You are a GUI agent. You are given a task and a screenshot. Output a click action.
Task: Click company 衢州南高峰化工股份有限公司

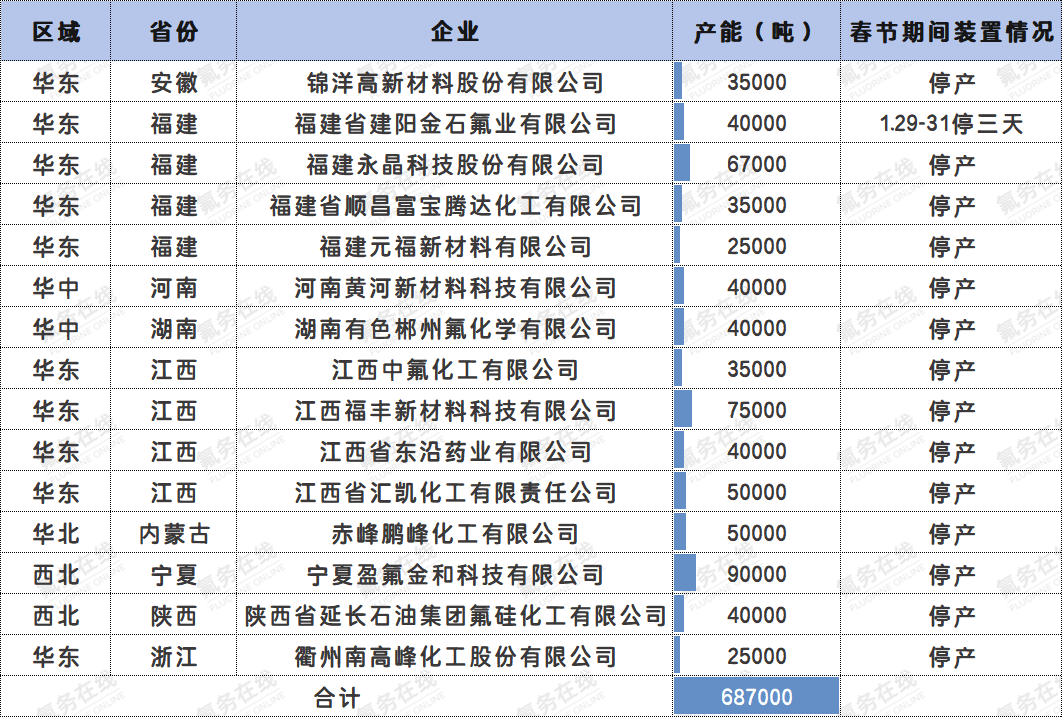tap(454, 657)
